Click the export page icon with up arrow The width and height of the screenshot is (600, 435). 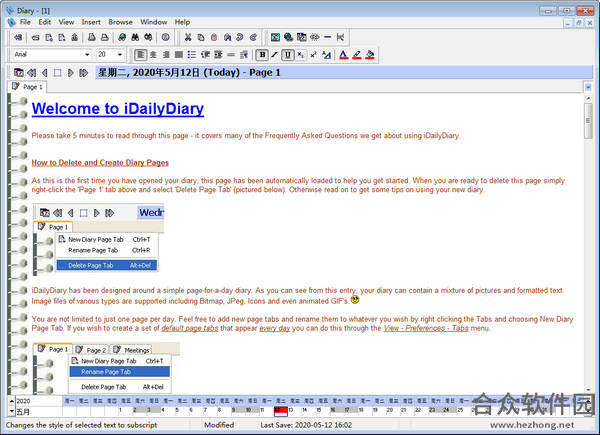(75, 37)
